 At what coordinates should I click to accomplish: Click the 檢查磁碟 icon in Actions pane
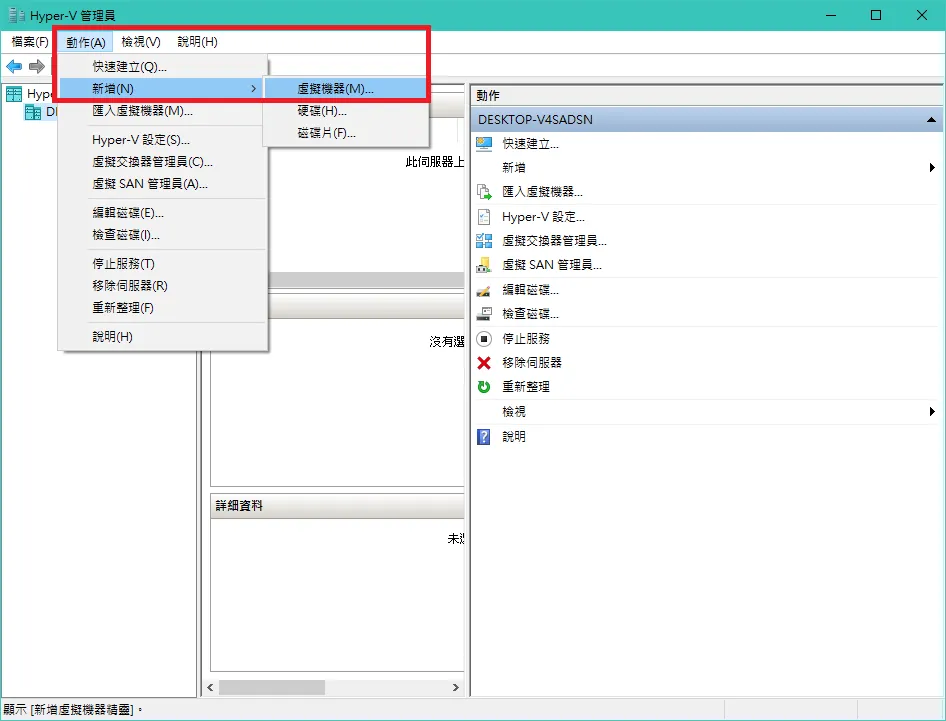tap(484, 314)
